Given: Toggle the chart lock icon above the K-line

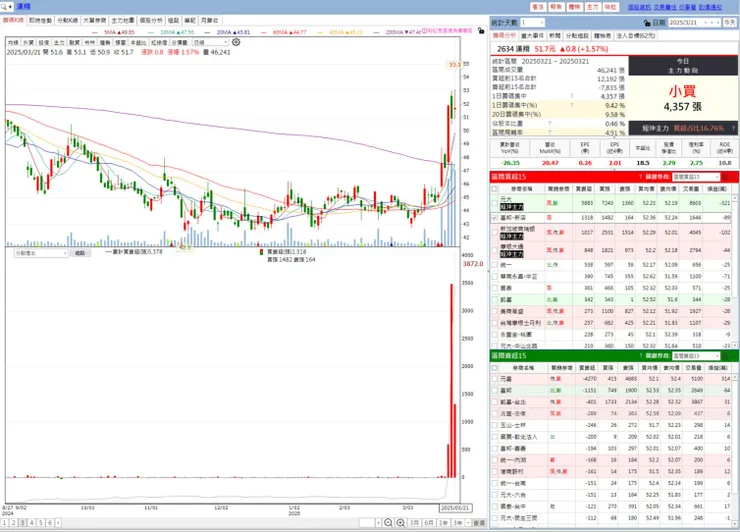Looking at the screenshot, I should pyautogui.click(x=480, y=31).
